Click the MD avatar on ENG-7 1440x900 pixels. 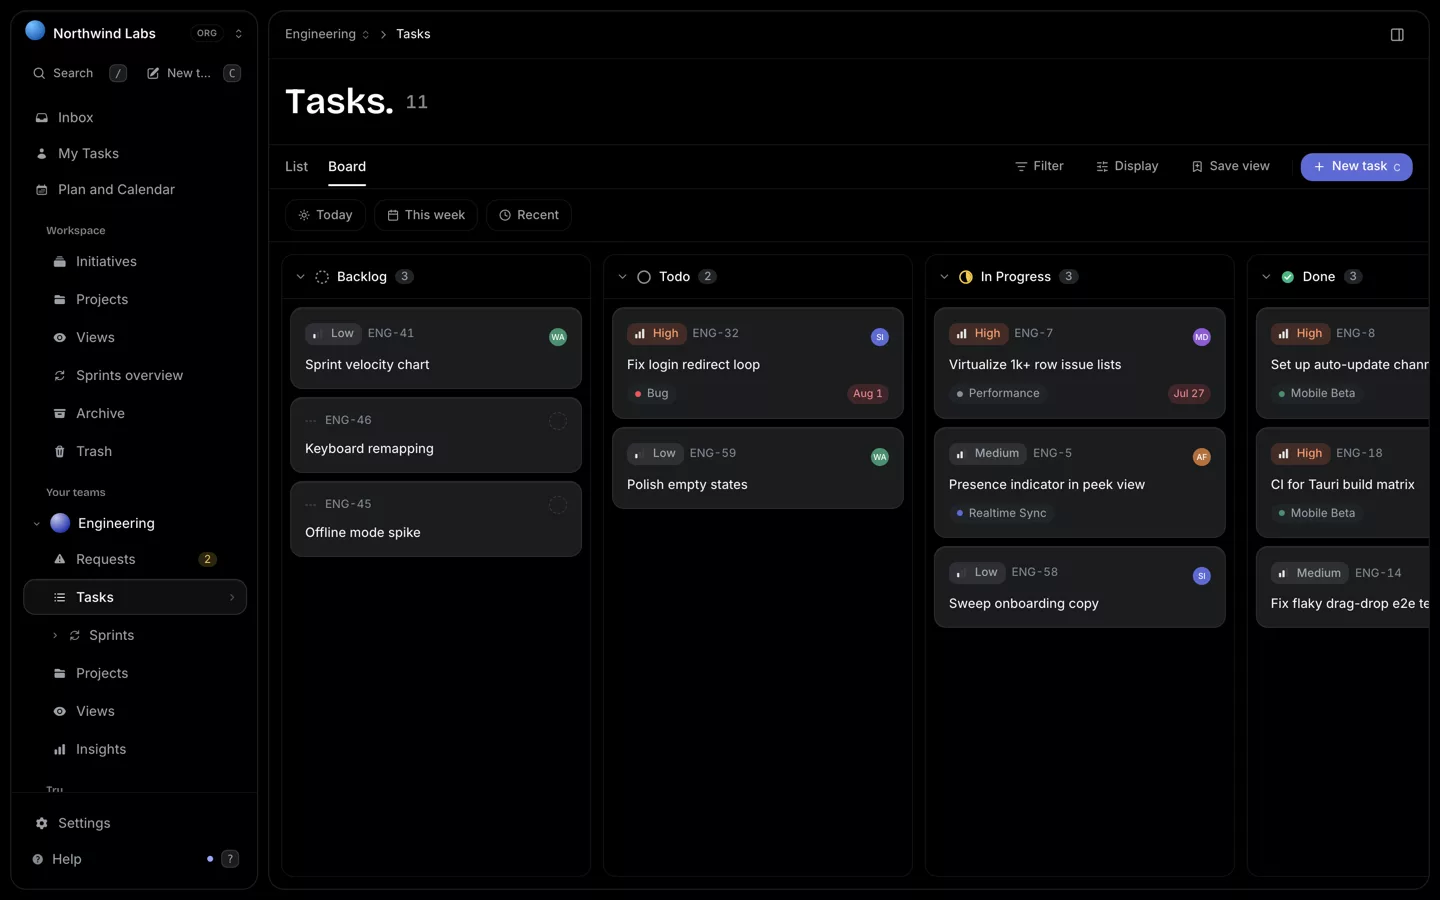pos(1202,337)
